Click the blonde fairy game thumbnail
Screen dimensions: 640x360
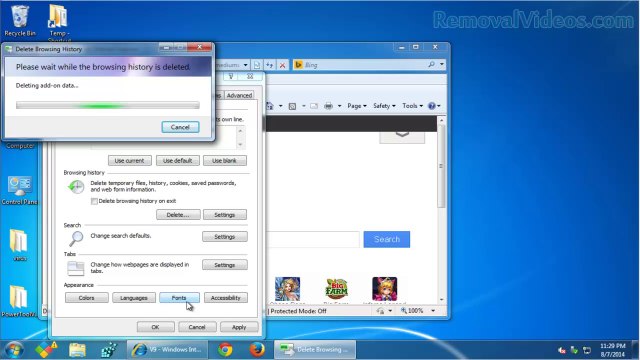point(287,289)
